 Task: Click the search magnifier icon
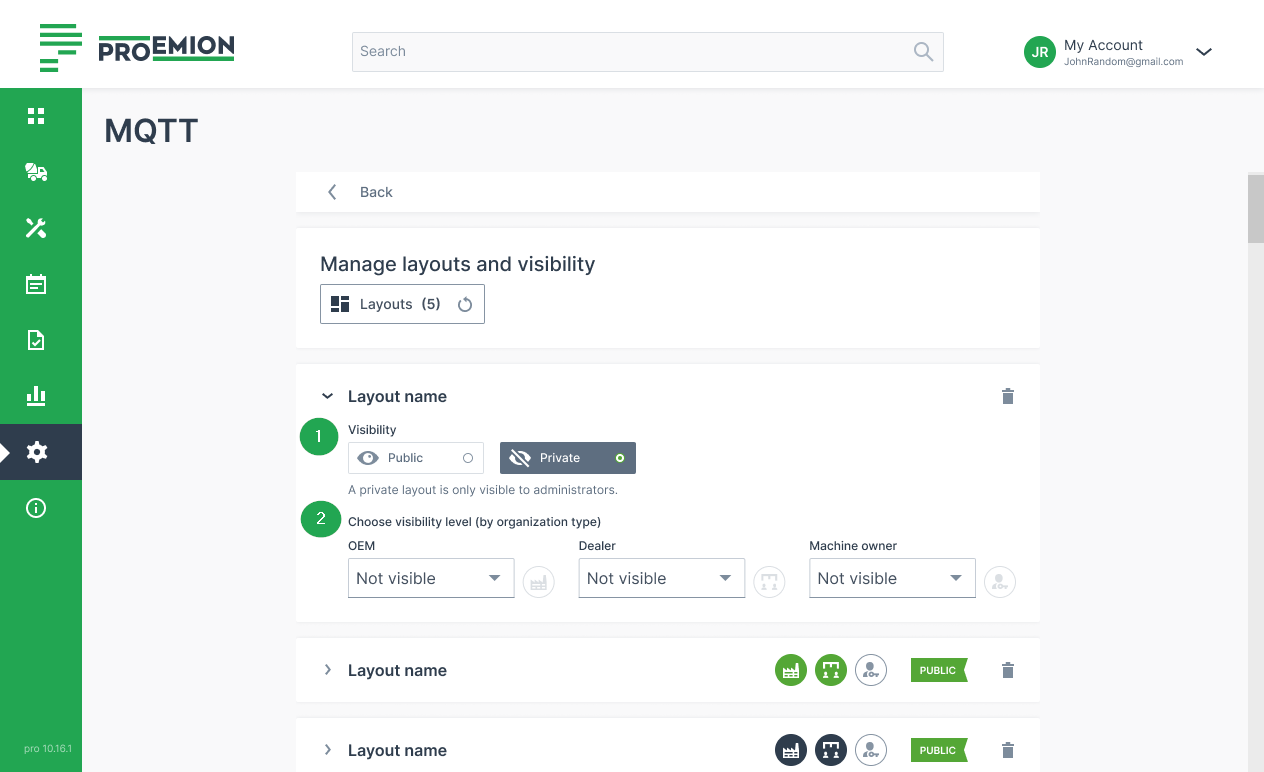coord(923,52)
